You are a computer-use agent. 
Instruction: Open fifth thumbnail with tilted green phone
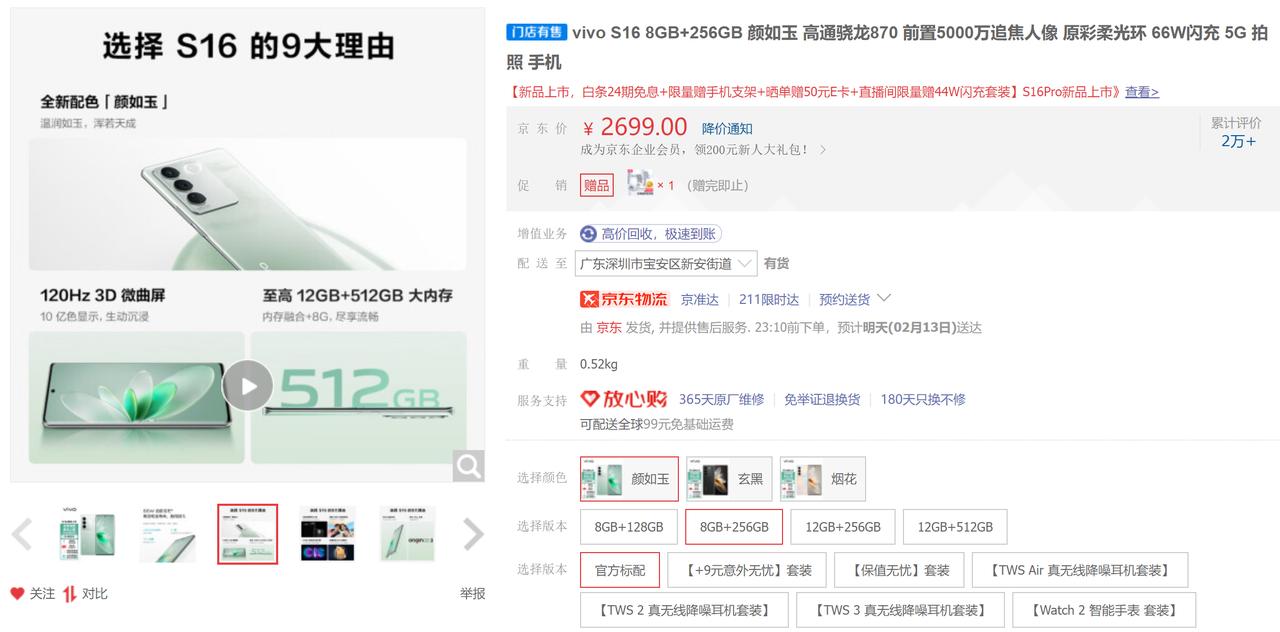click(407, 534)
